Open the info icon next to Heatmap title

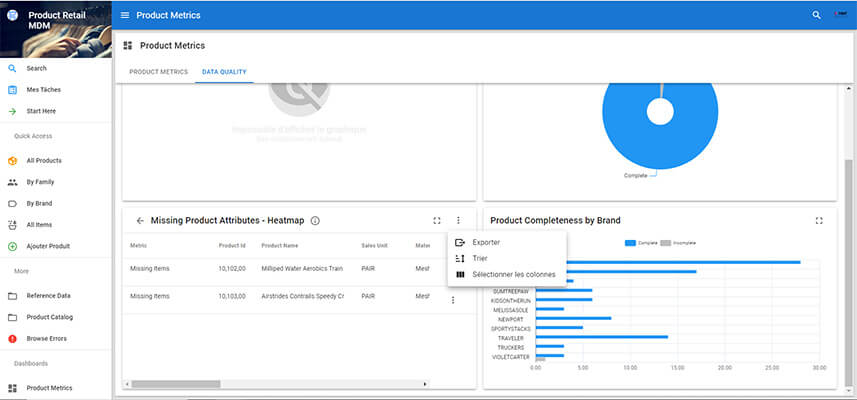[x=315, y=220]
